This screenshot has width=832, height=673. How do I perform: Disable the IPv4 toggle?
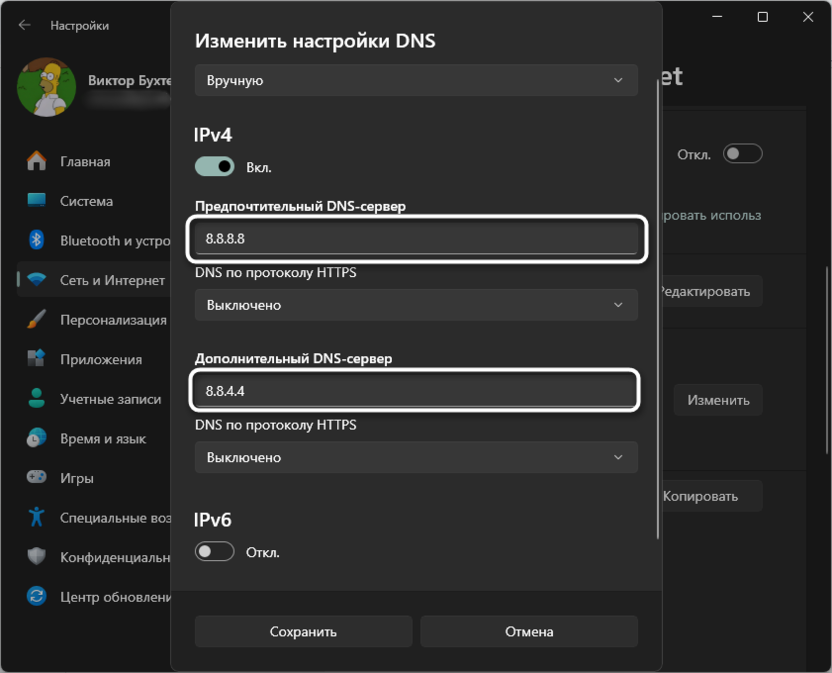pyautogui.click(x=214, y=166)
